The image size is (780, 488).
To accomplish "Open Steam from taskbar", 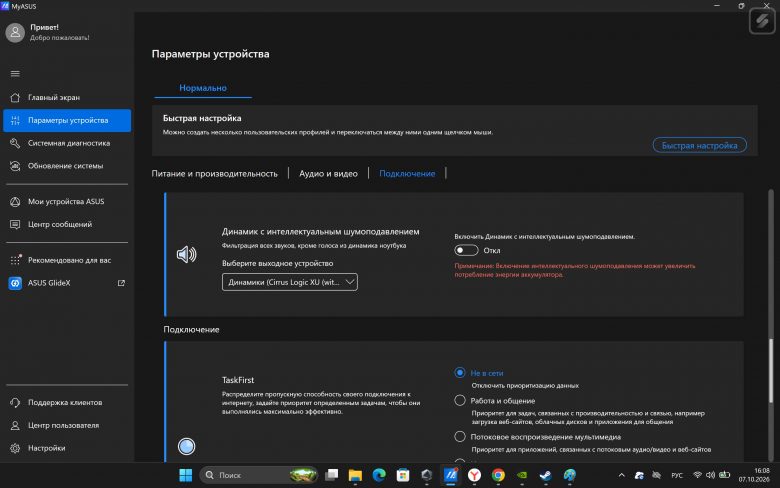I will point(546,475).
